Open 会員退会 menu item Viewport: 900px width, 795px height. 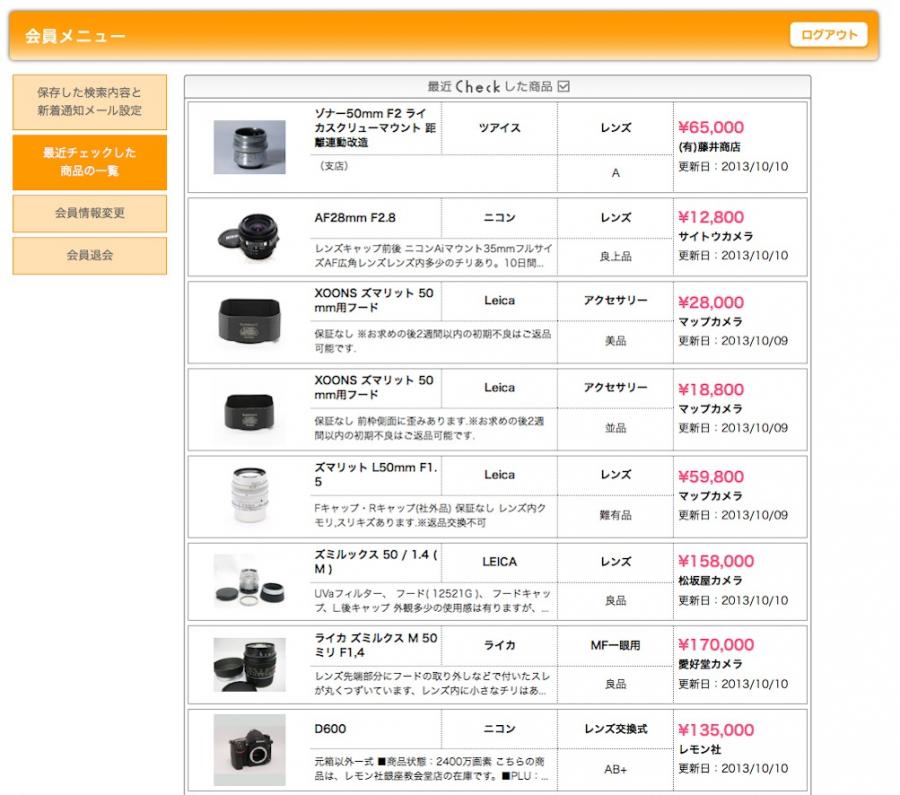[x=90, y=255]
